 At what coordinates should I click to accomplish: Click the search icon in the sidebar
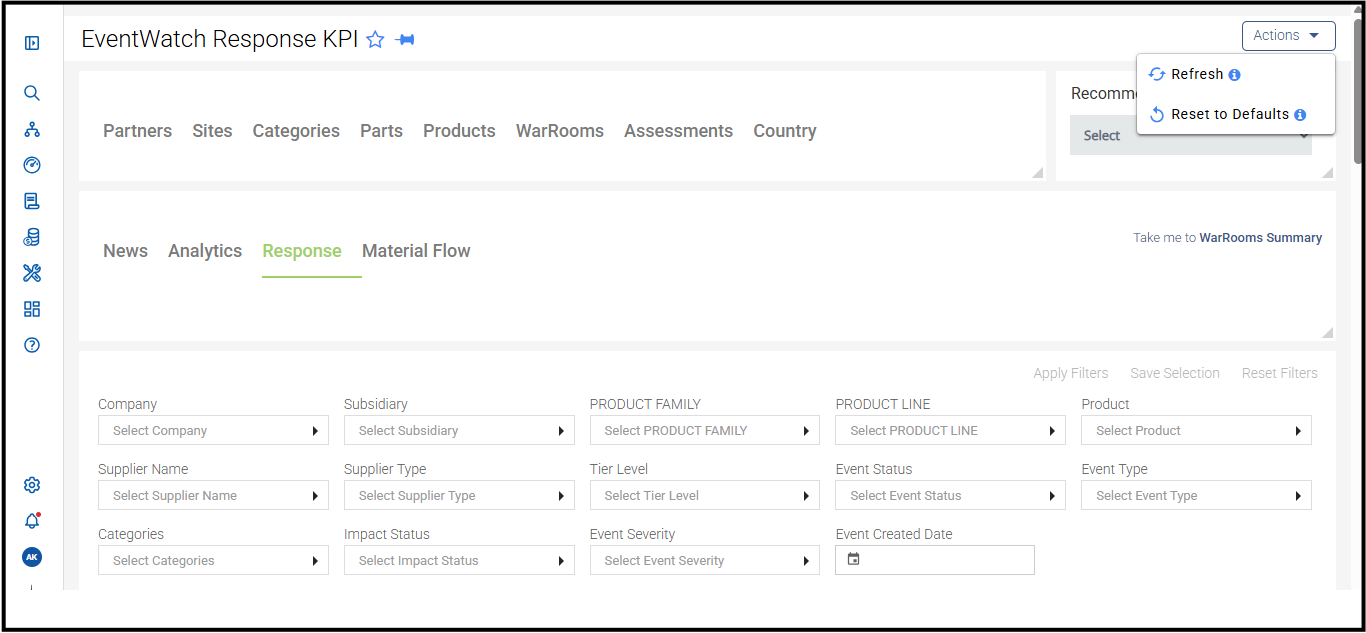(x=32, y=93)
